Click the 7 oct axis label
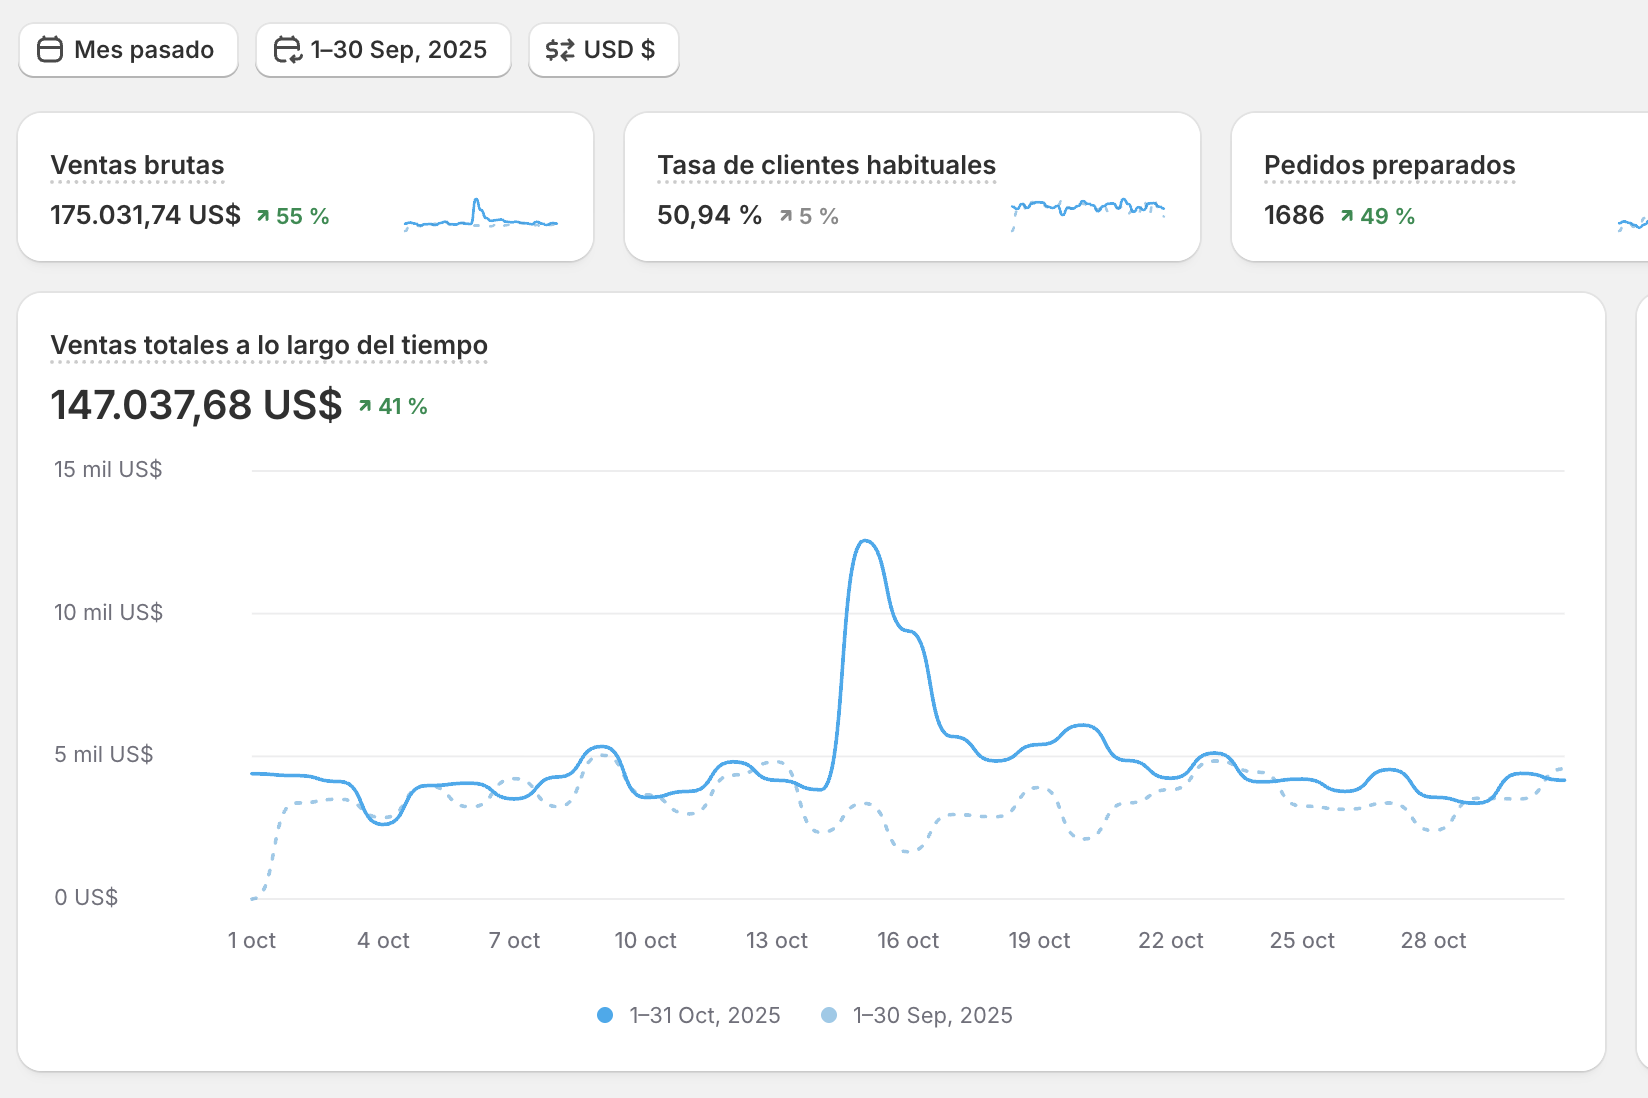1648x1098 pixels. pos(514,940)
